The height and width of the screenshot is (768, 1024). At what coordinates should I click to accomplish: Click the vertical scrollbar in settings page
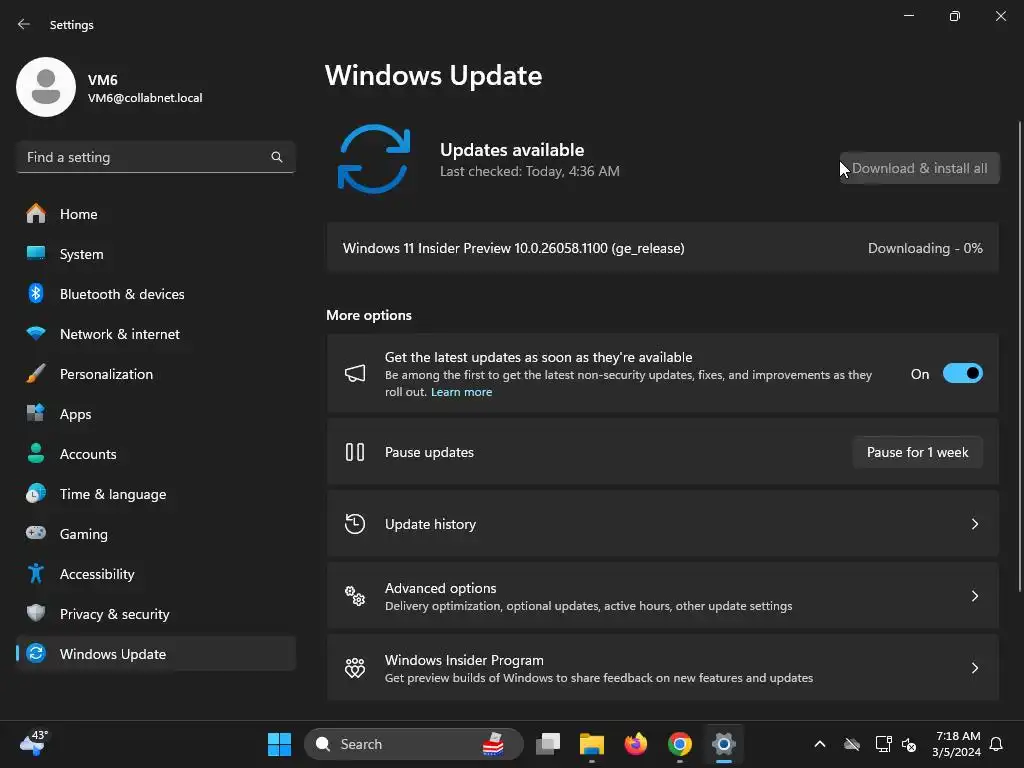click(x=1019, y=356)
